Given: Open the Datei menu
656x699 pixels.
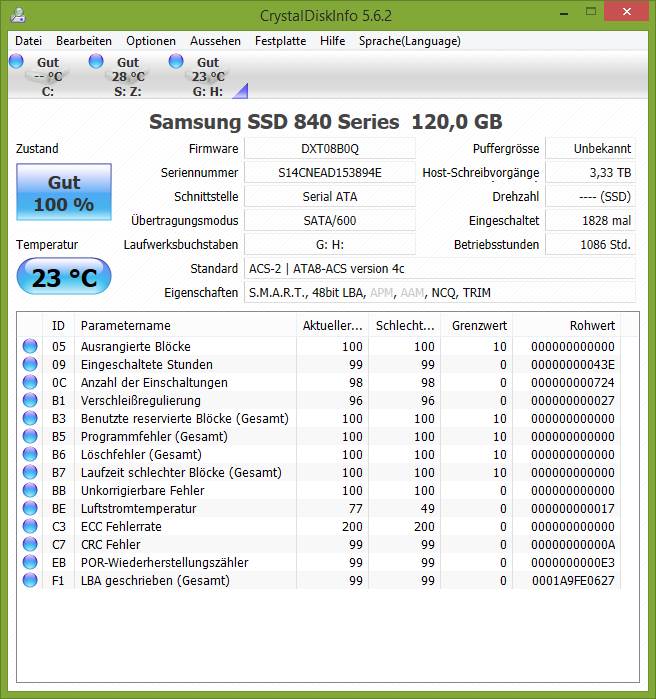Looking at the screenshot, I should click(x=29, y=41).
